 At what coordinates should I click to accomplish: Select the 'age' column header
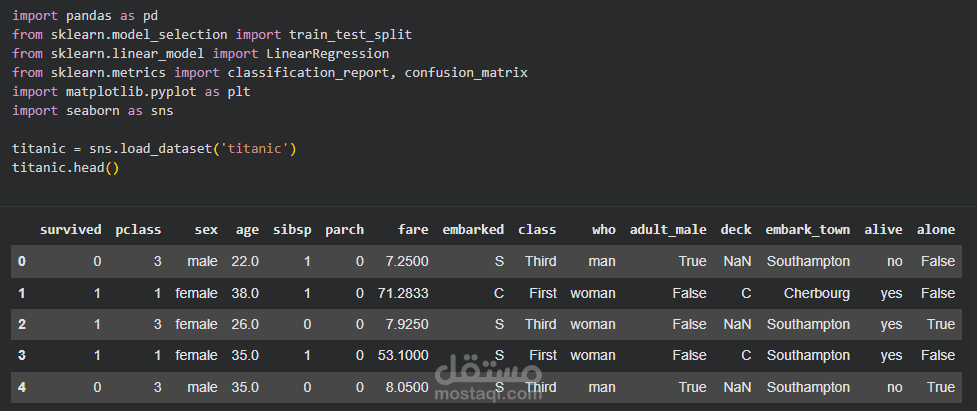point(247,230)
